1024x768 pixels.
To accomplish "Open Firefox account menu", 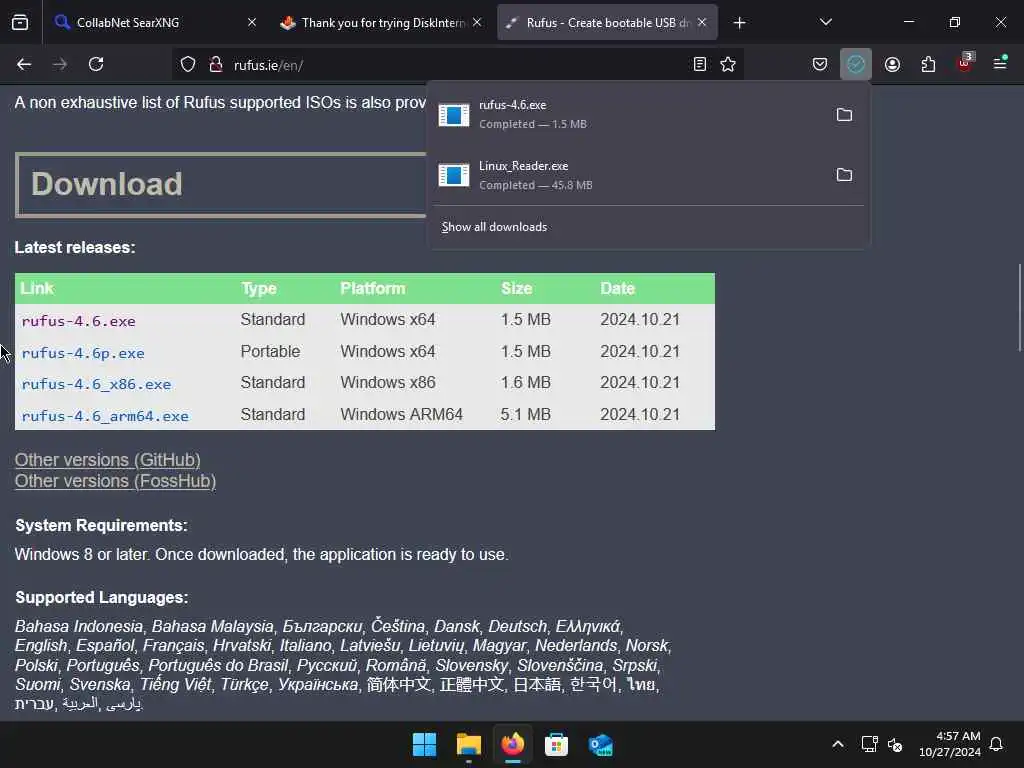I will (892, 64).
